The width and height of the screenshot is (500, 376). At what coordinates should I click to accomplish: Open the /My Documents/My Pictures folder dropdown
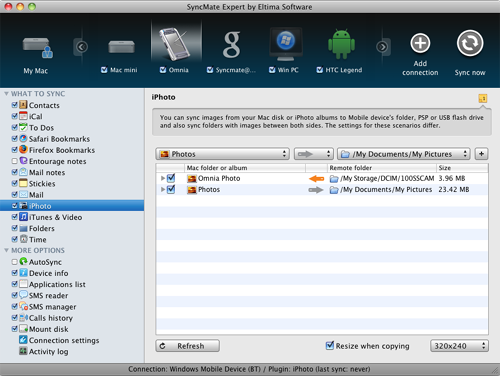click(404, 154)
